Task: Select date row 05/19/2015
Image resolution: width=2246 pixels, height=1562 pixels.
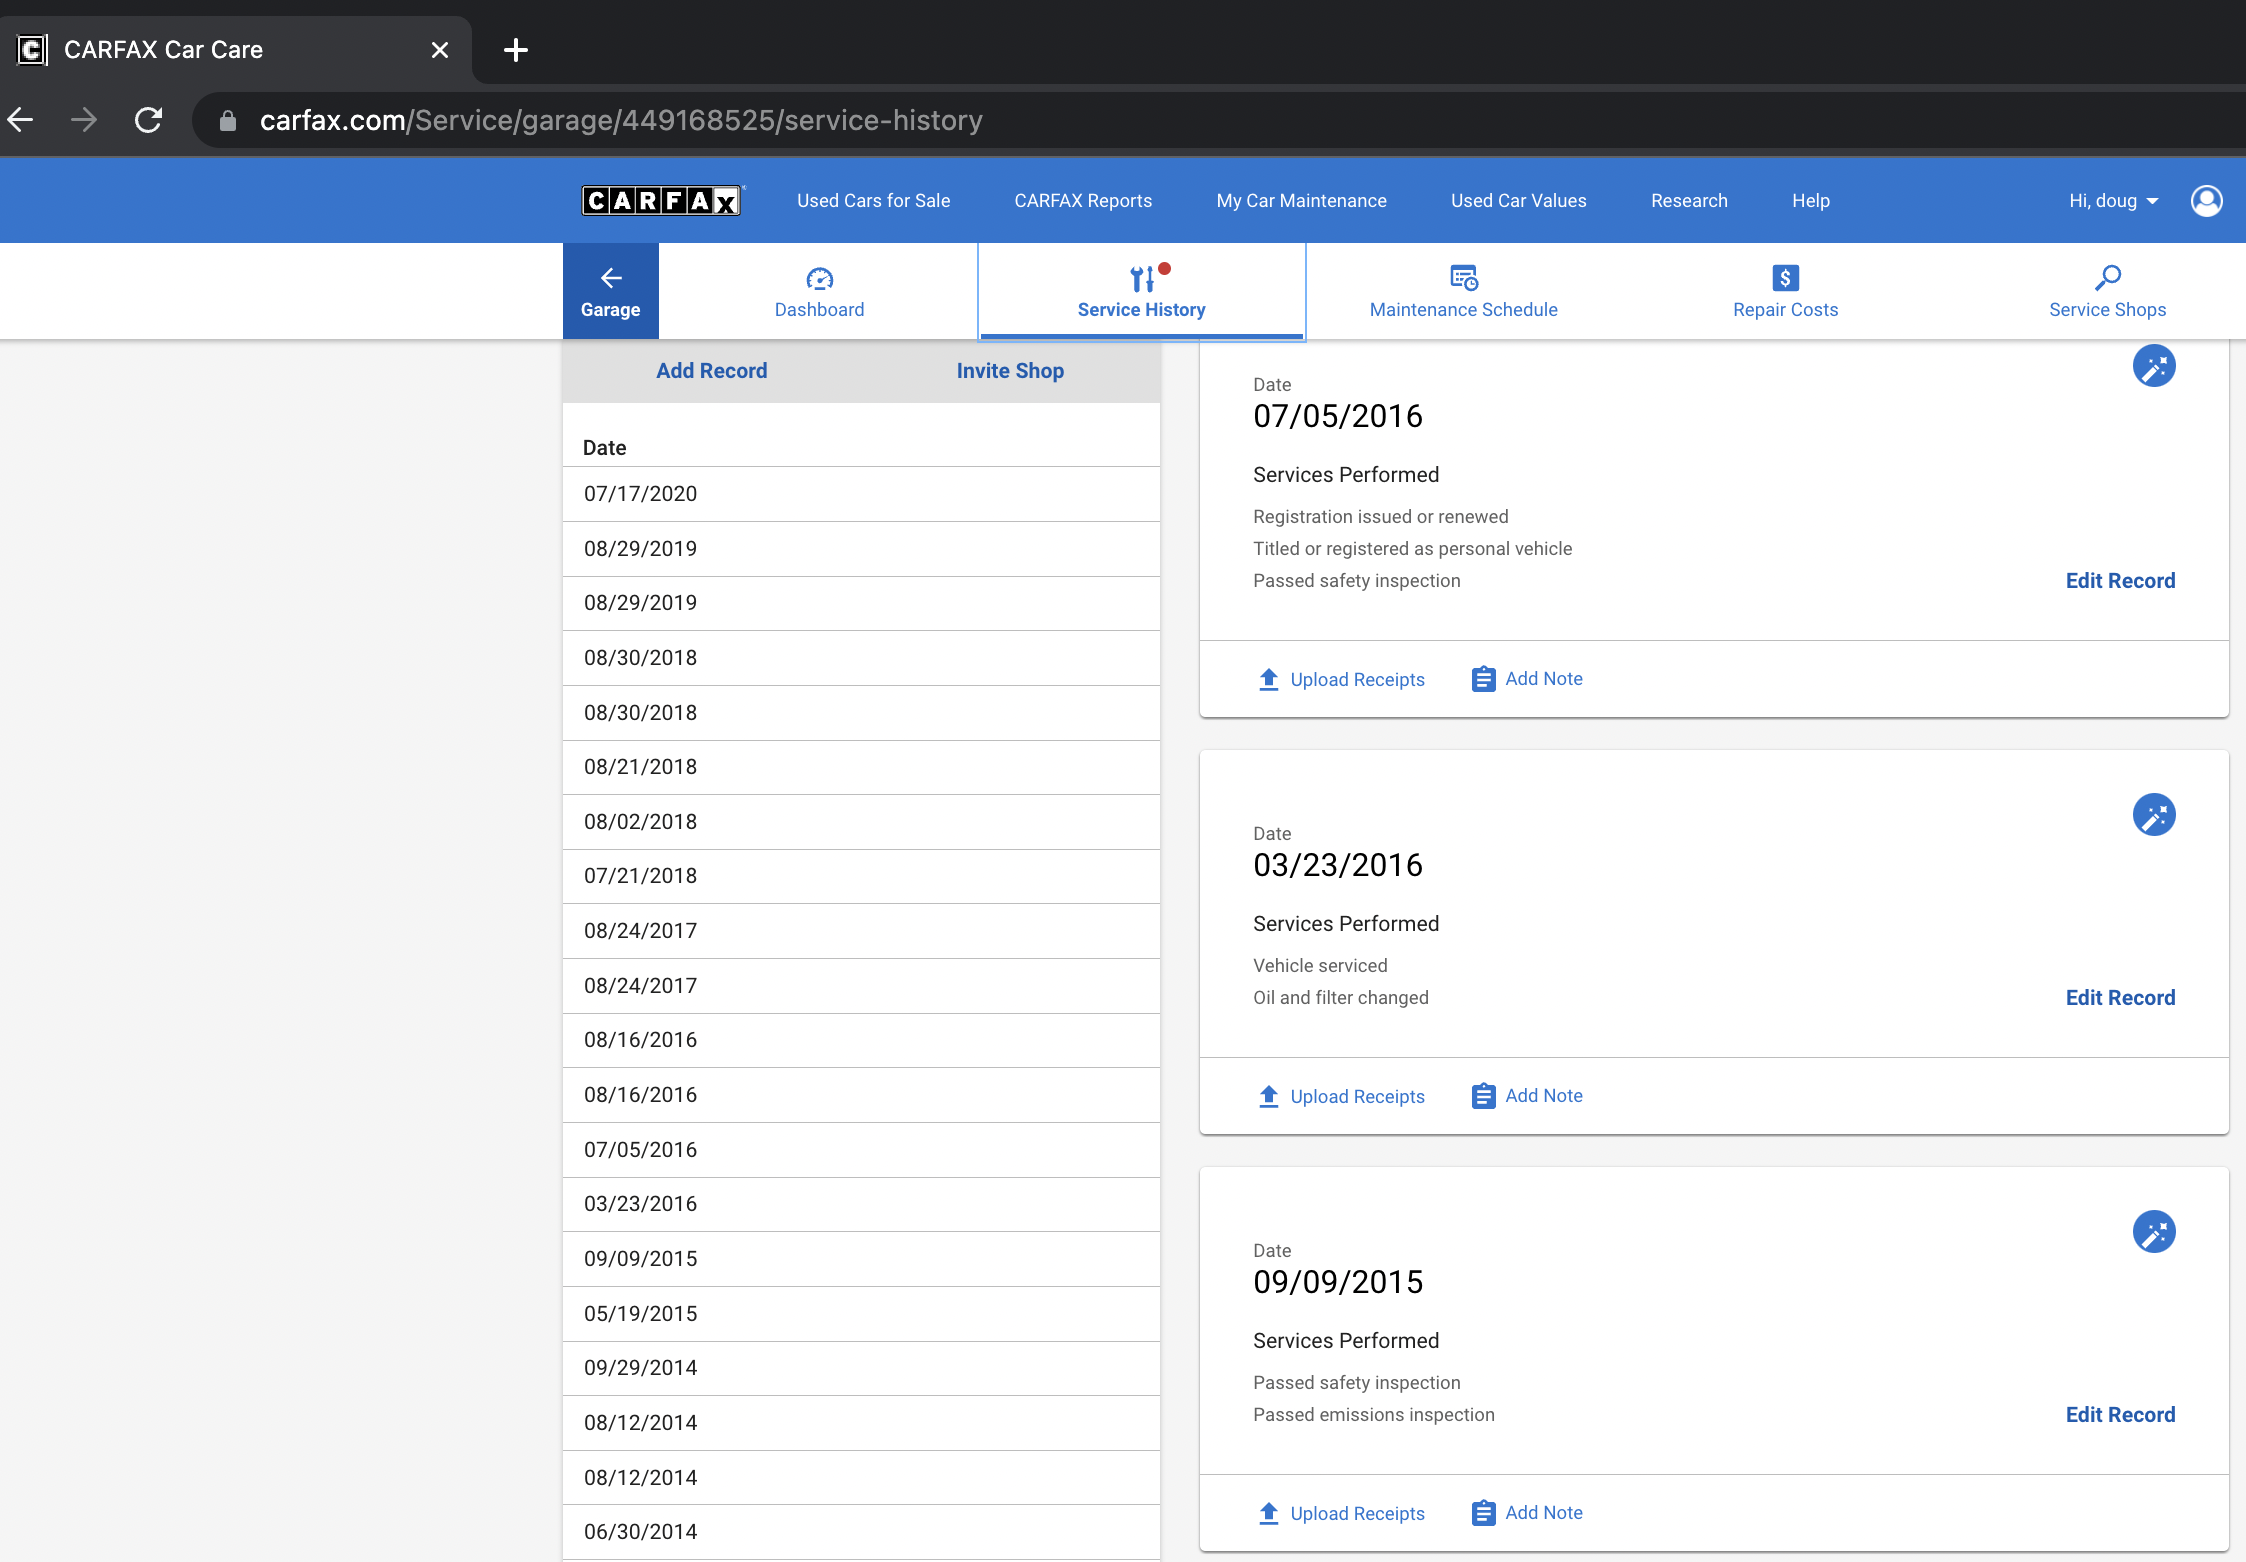Action: [861, 1314]
